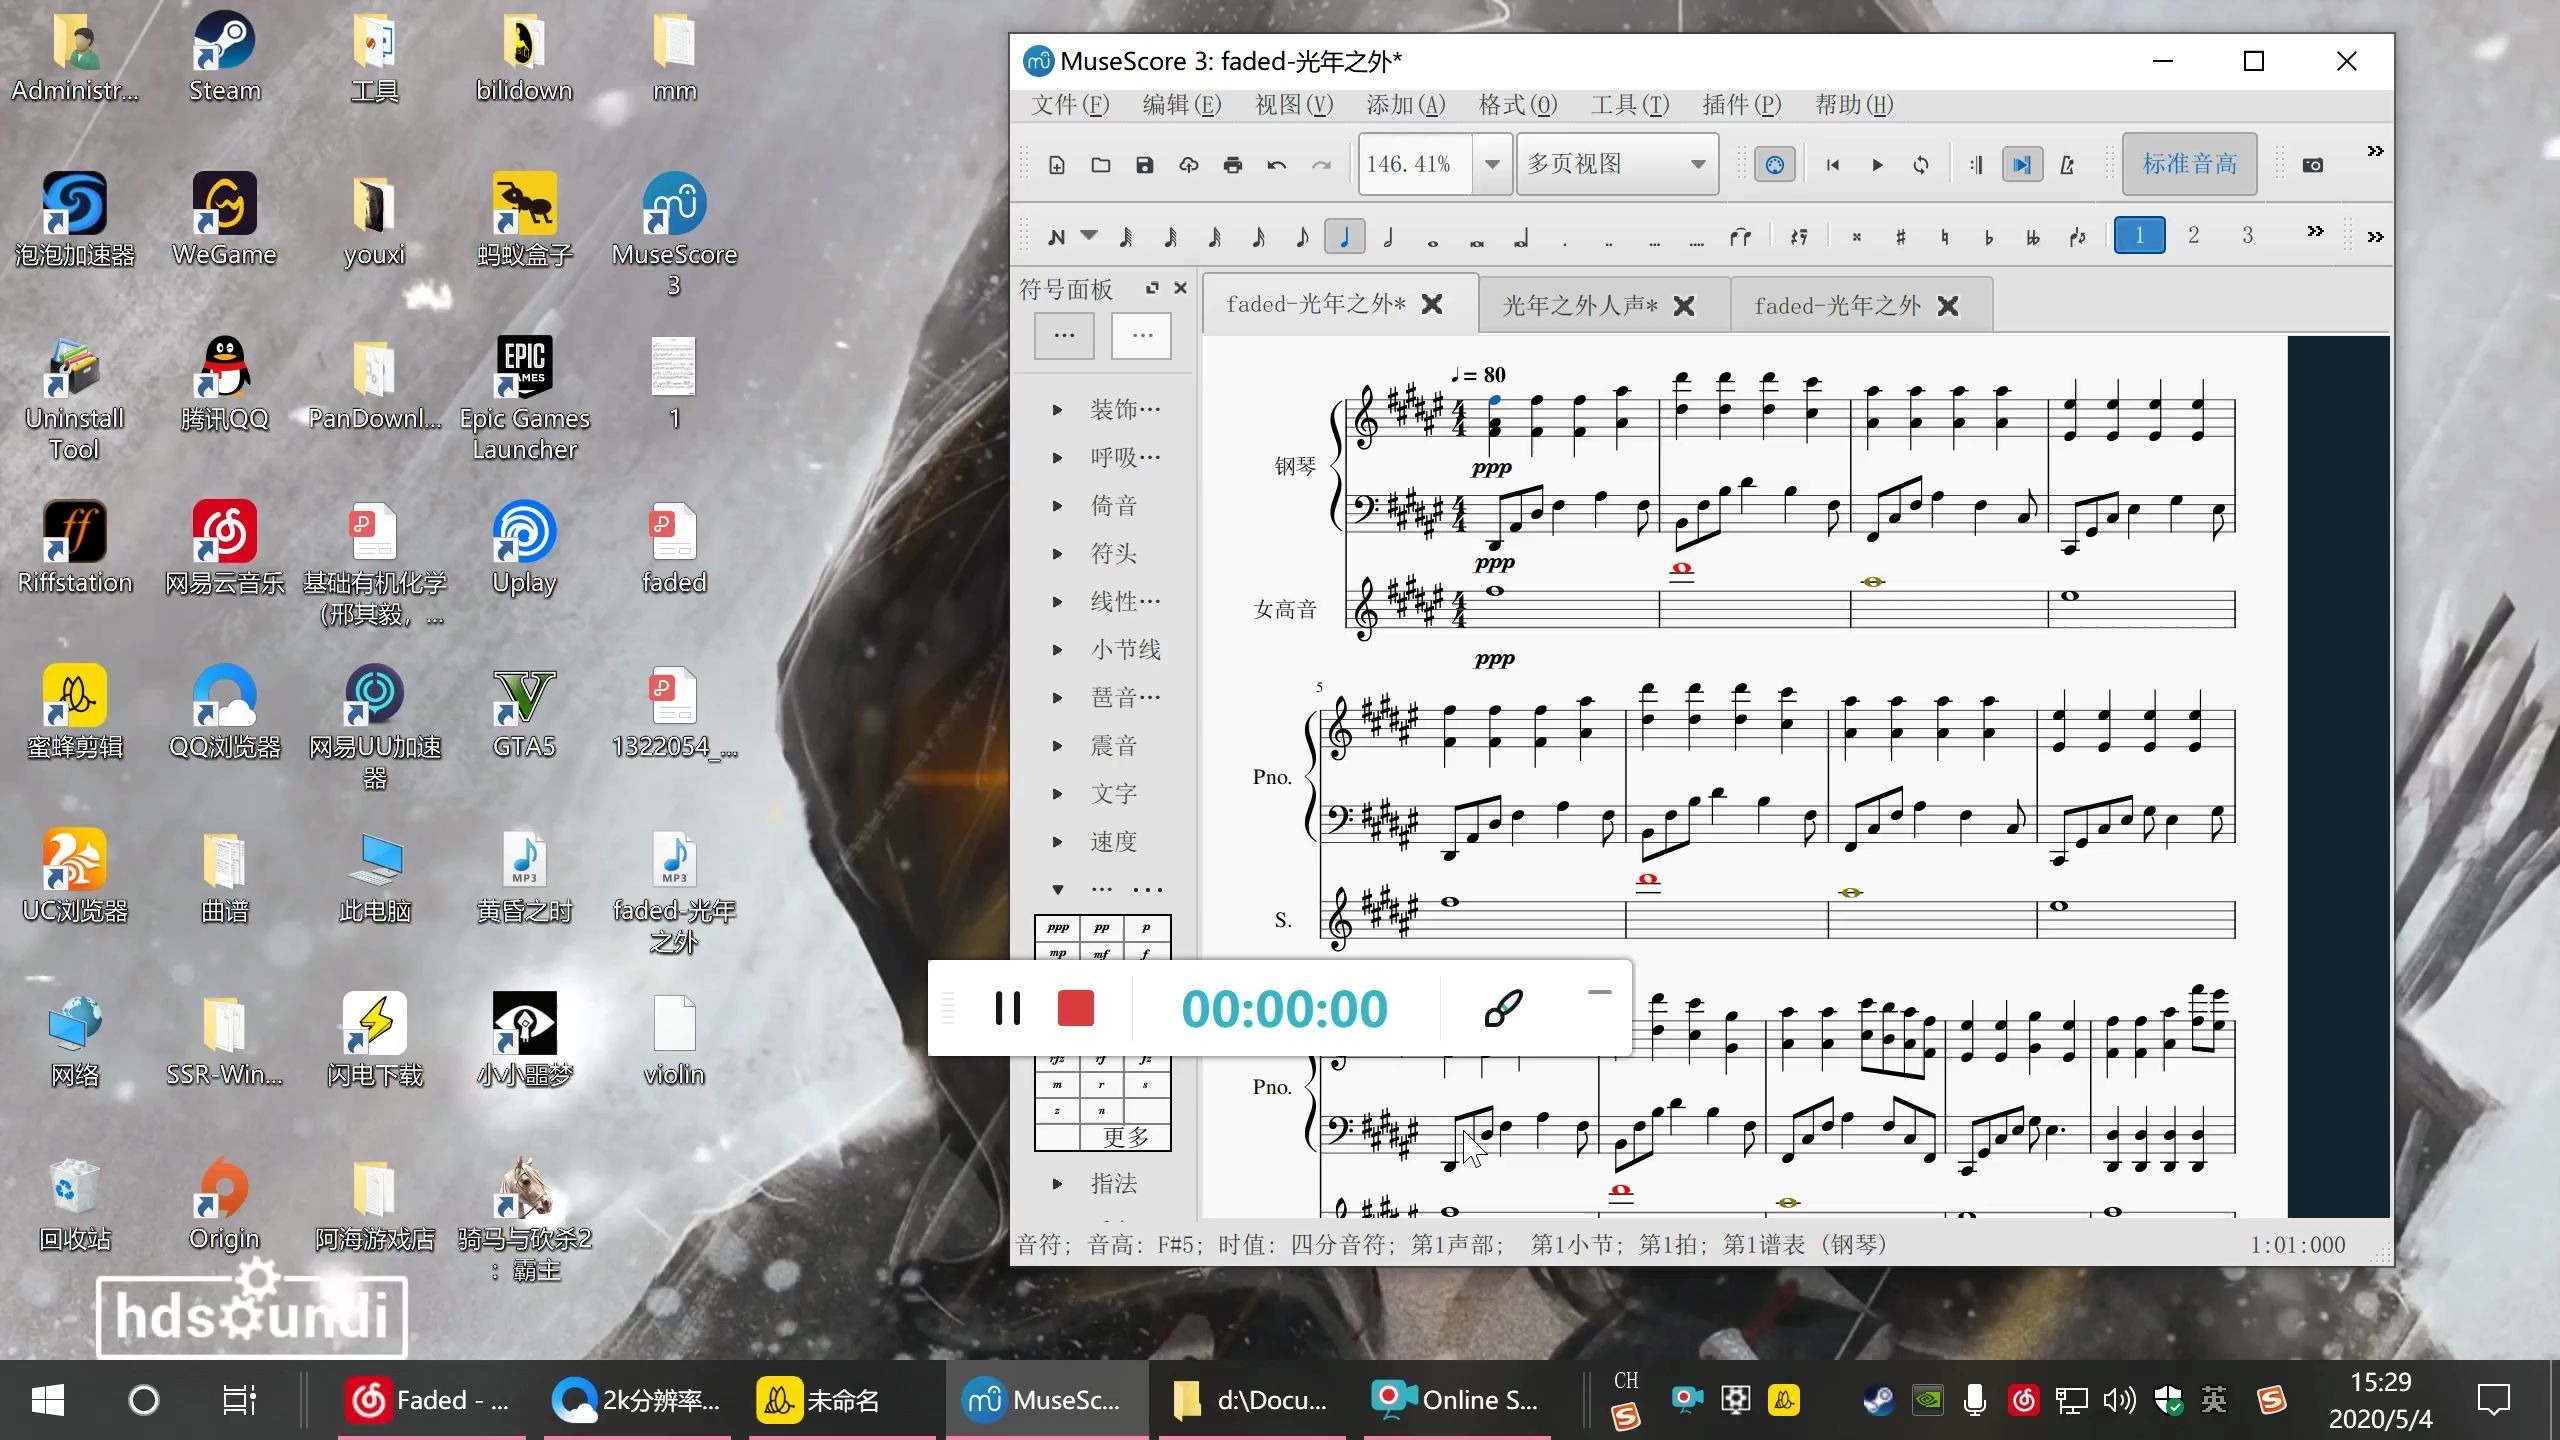The height and width of the screenshot is (1440, 2560).
Task: Toggle pan score during playback
Action: point(2022,165)
